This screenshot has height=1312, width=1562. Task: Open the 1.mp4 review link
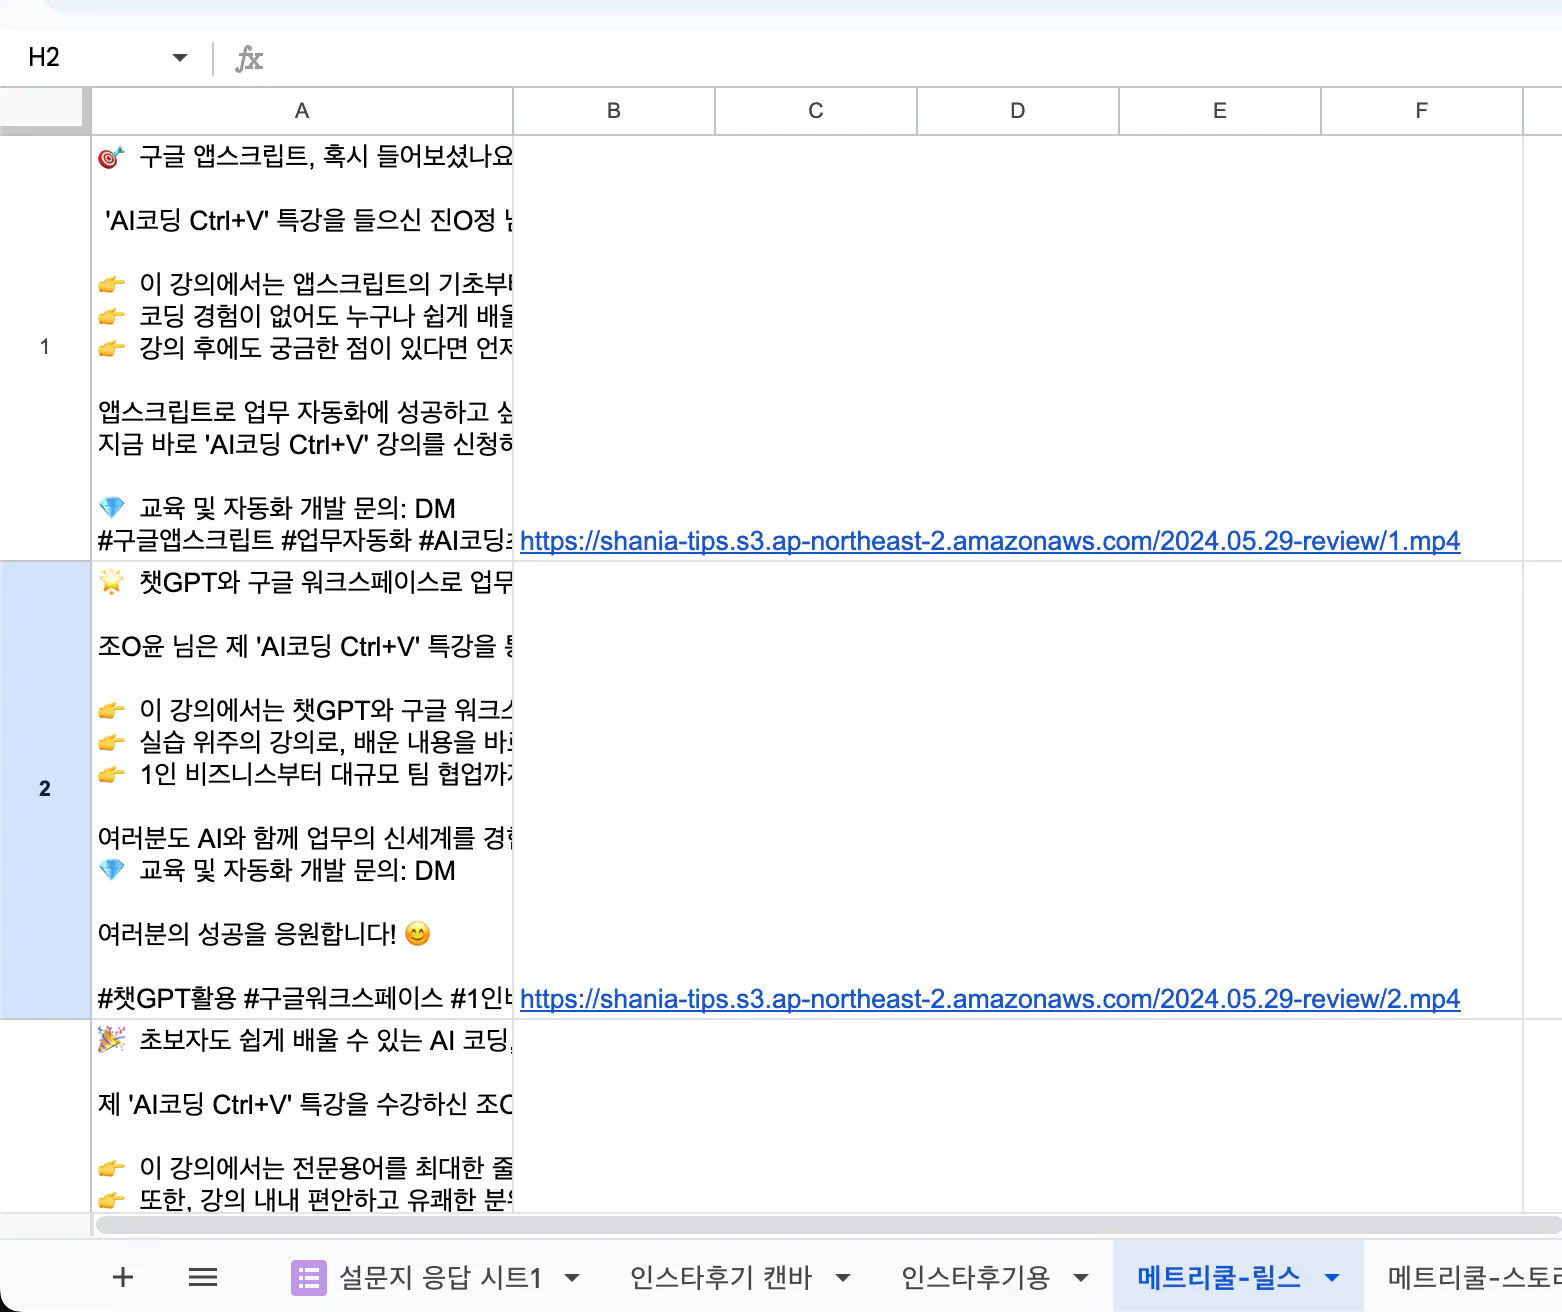click(990, 541)
